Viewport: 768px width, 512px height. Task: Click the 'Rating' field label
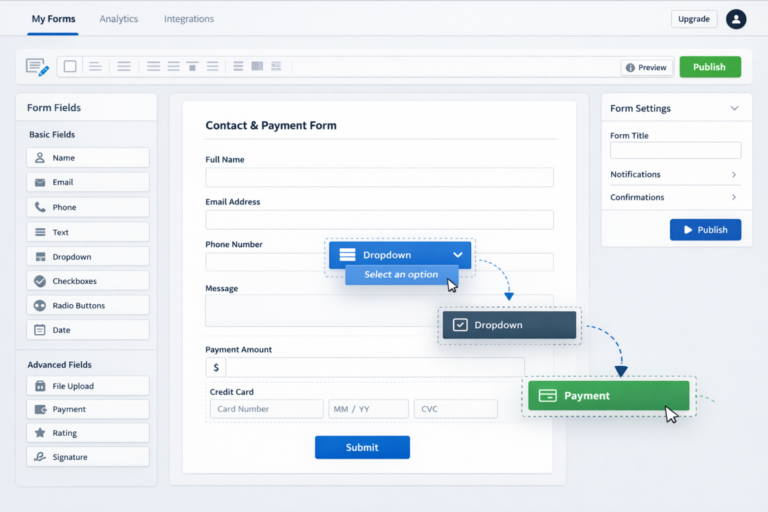(64, 433)
